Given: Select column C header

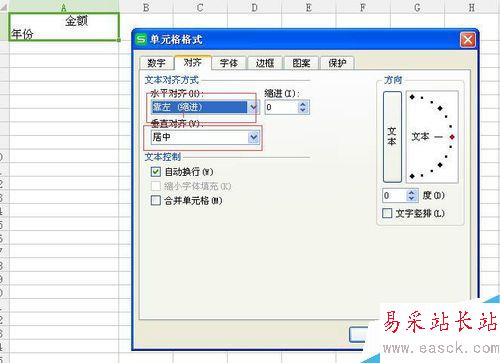Looking at the screenshot, I should [200, 7].
